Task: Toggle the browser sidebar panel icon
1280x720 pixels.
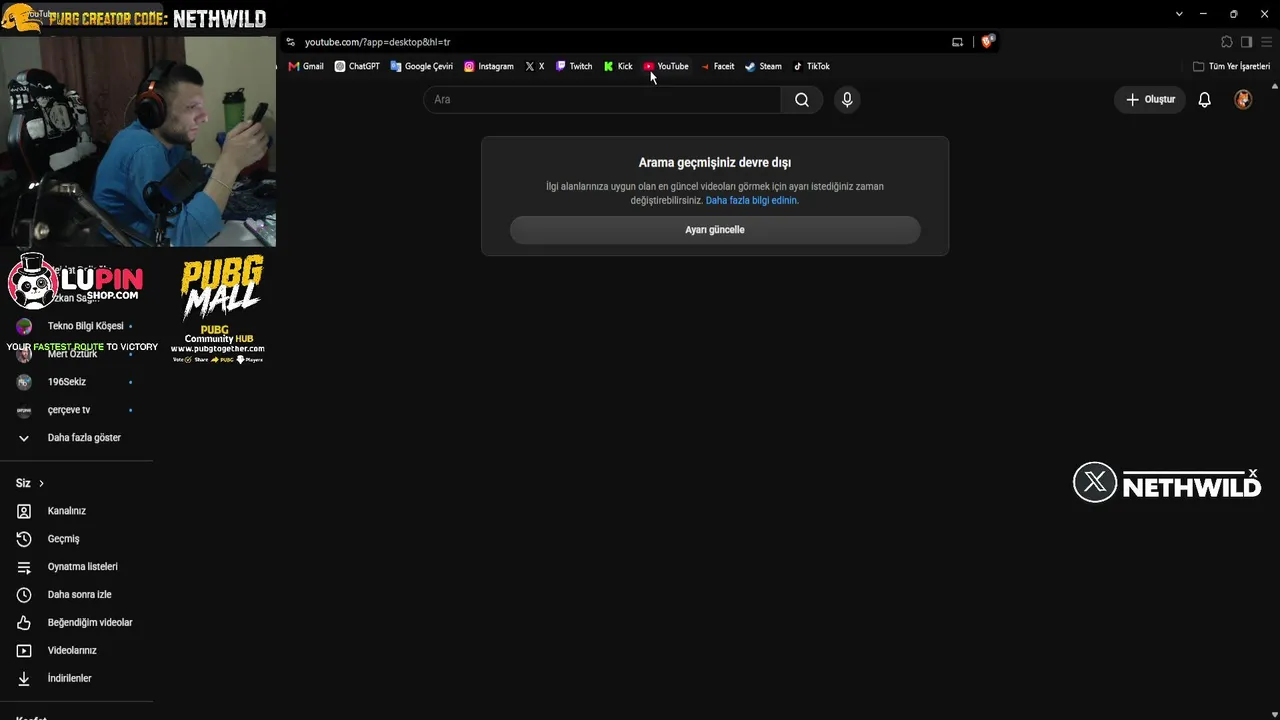Action: pyautogui.click(x=1246, y=42)
